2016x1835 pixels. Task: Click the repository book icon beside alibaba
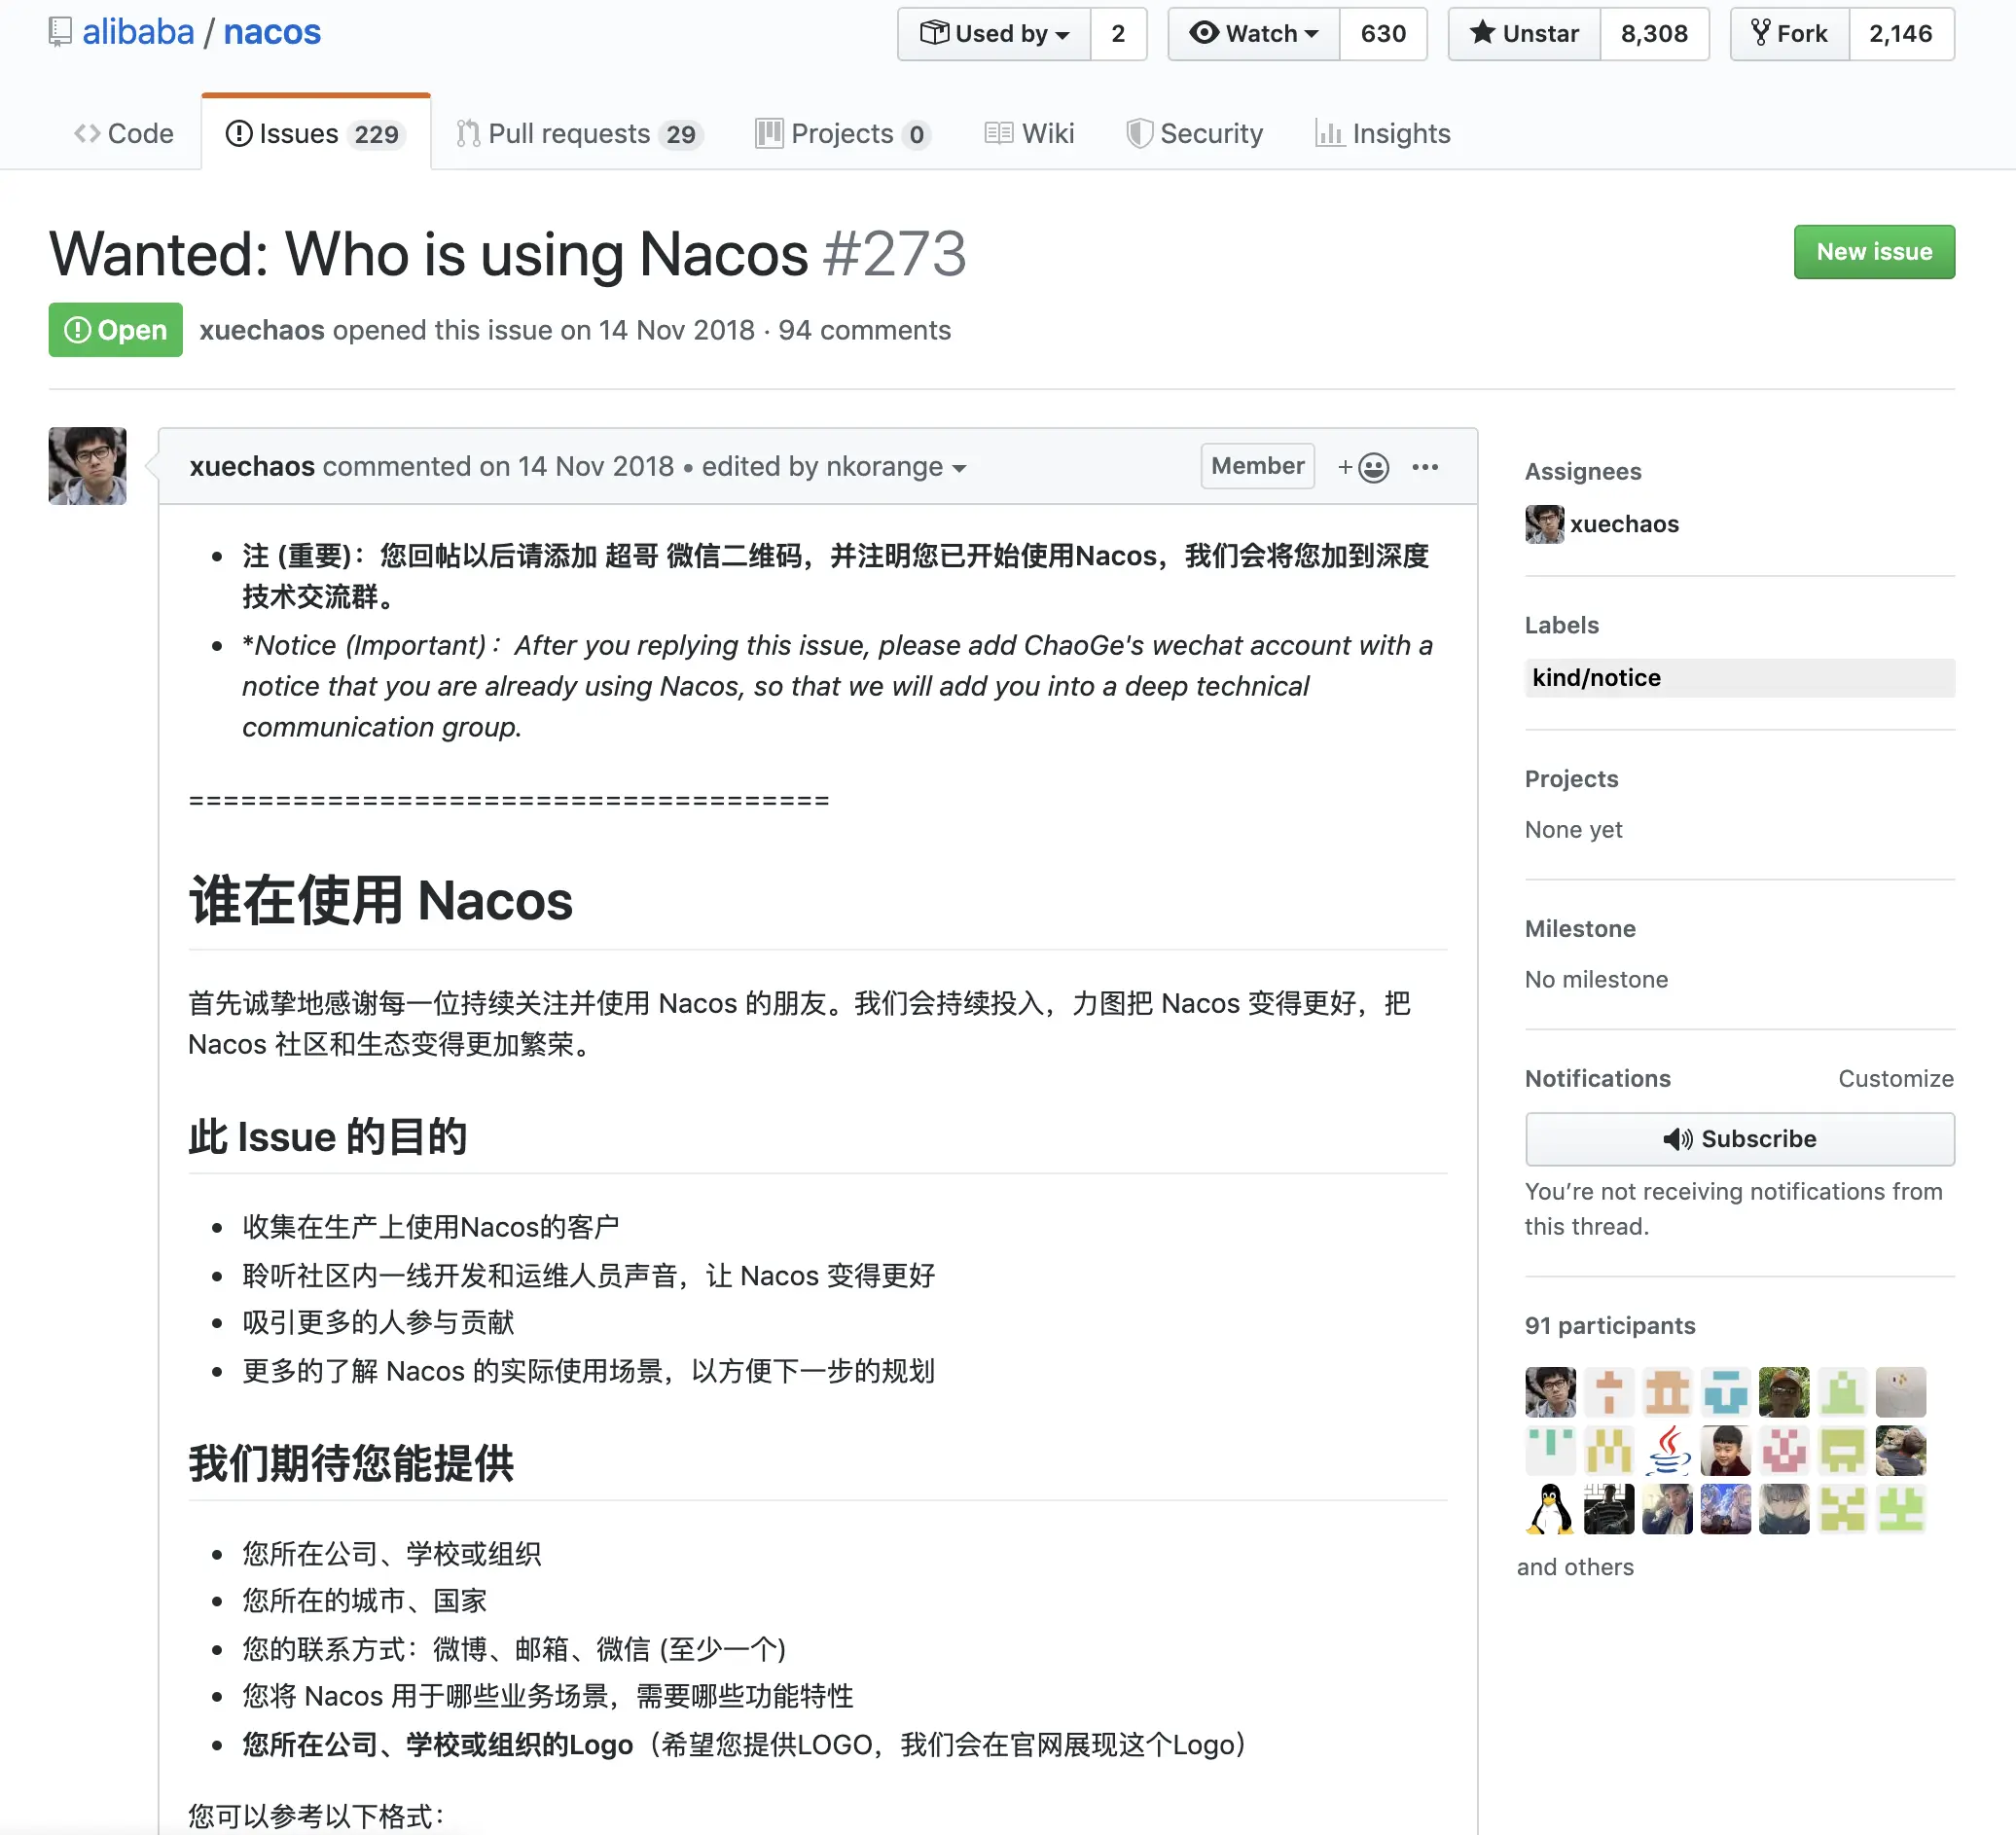[x=60, y=32]
